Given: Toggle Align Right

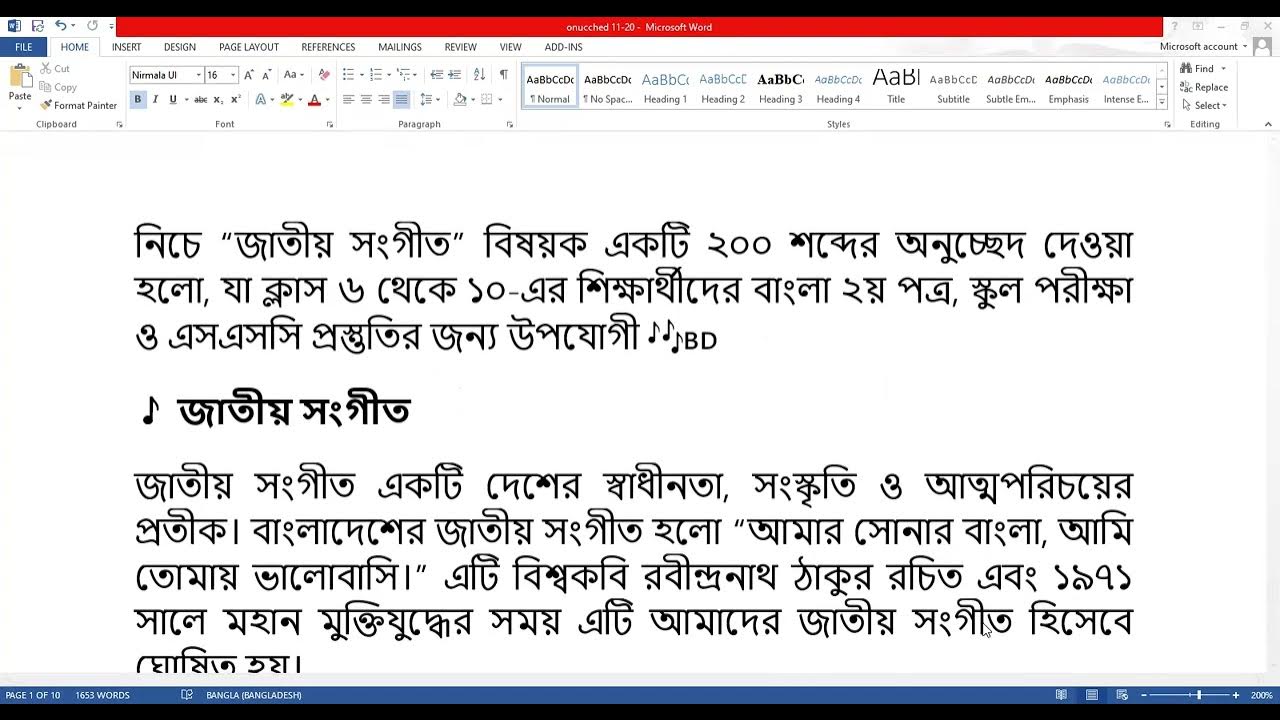Looking at the screenshot, I should point(384,99).
